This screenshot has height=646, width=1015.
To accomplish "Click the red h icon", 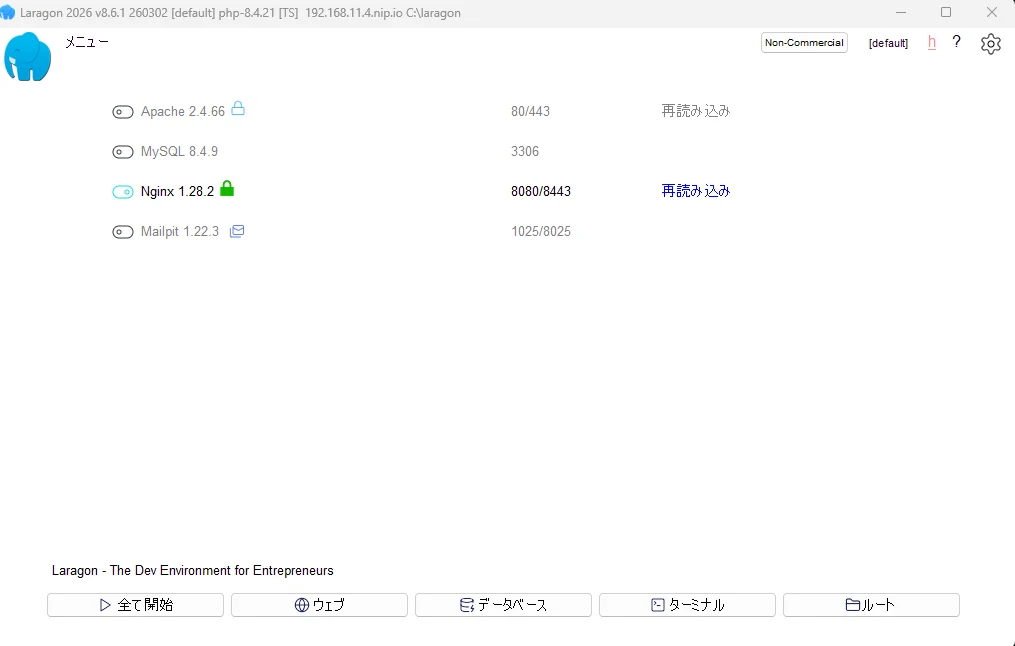I will point(931,43).
